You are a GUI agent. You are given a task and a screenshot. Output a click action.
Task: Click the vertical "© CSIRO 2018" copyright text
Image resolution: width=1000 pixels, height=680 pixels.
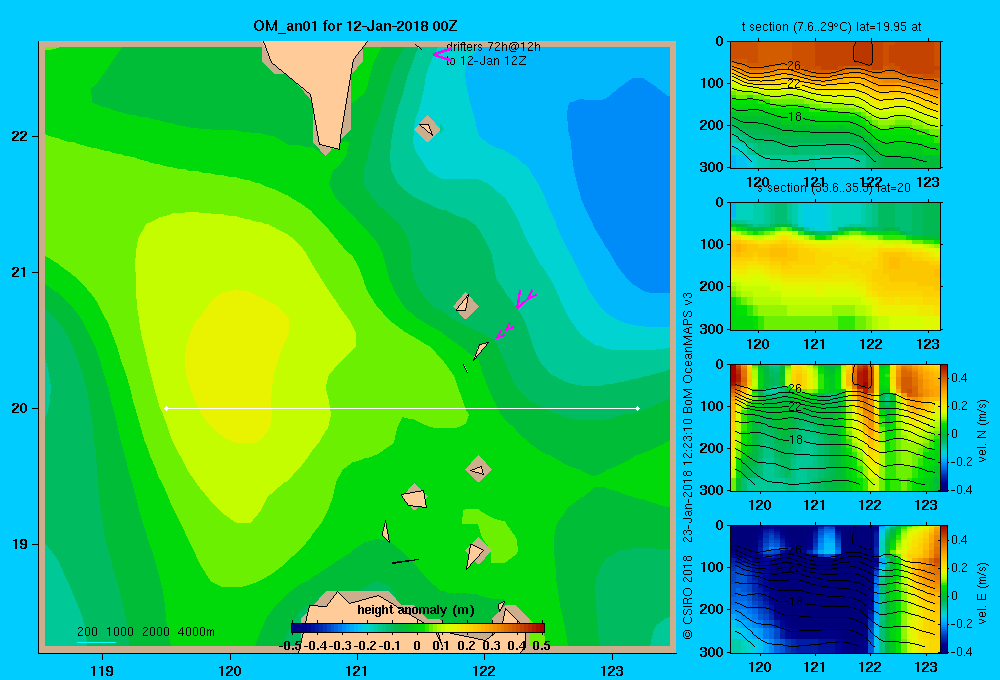[688, 597]
